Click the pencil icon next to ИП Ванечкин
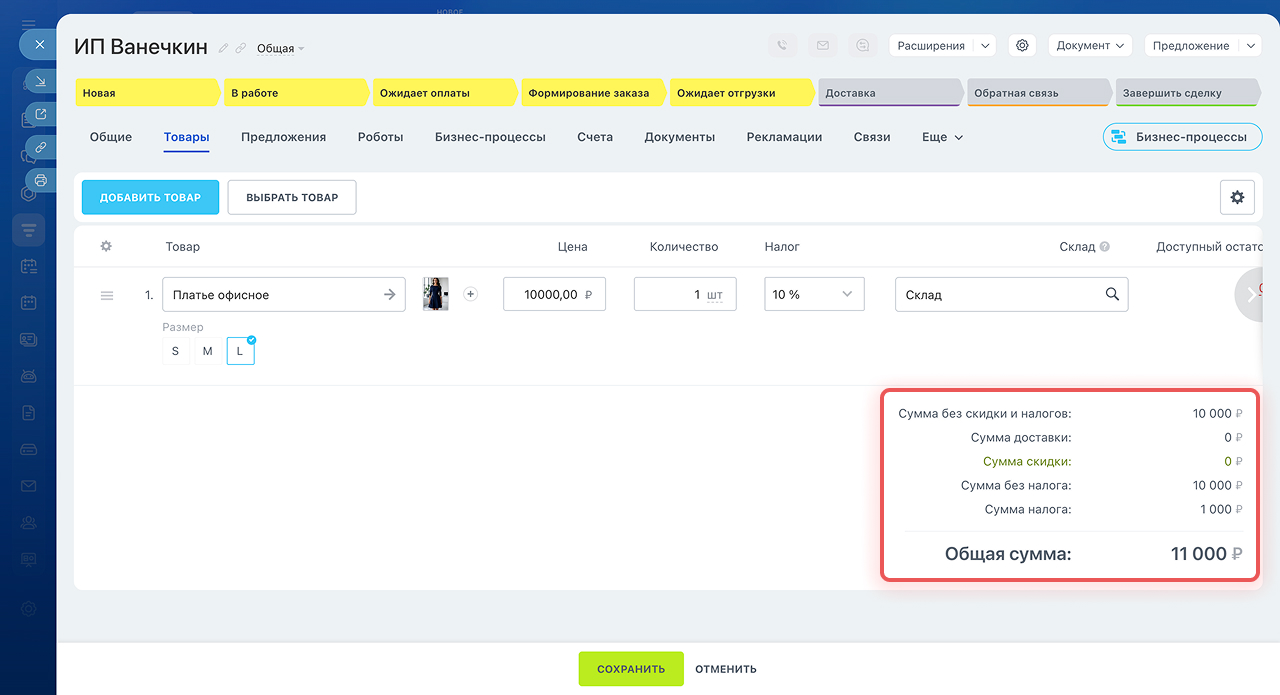 [x=224, y=48]
